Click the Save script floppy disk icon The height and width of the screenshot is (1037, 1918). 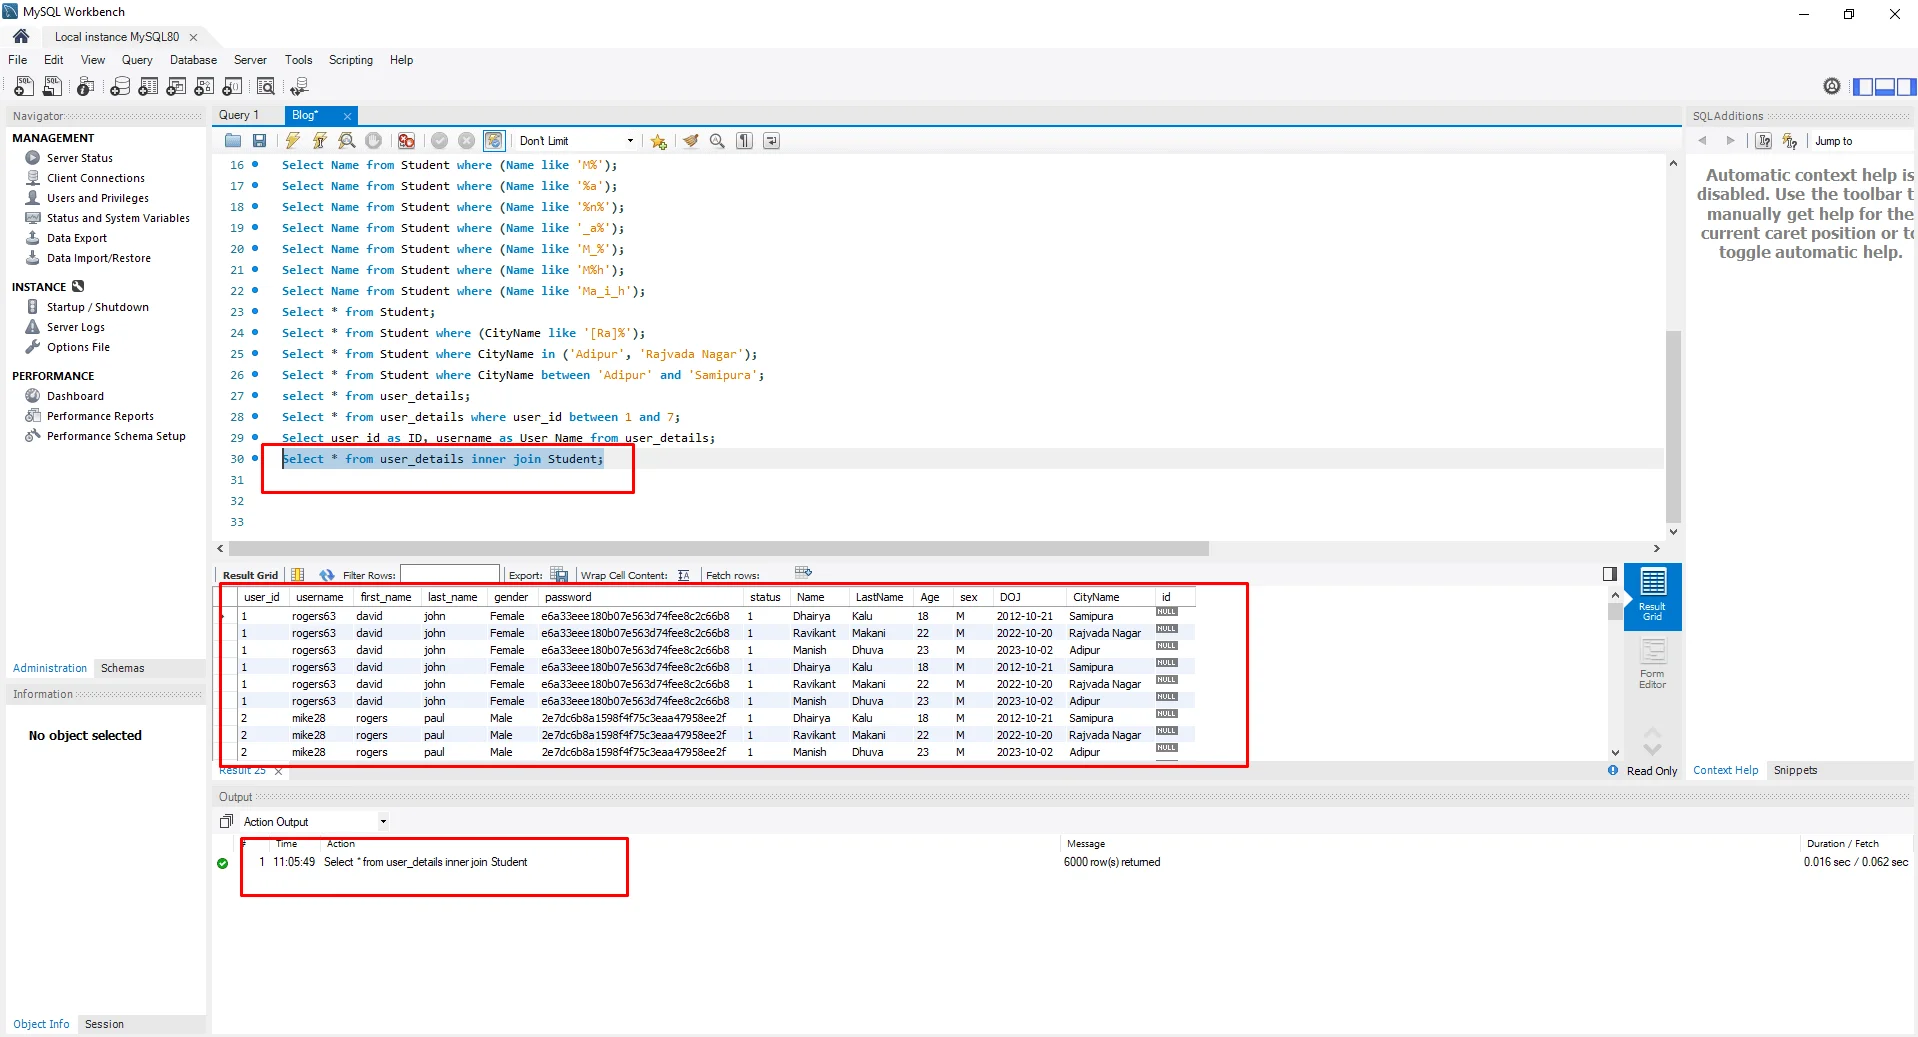point(259,141)
